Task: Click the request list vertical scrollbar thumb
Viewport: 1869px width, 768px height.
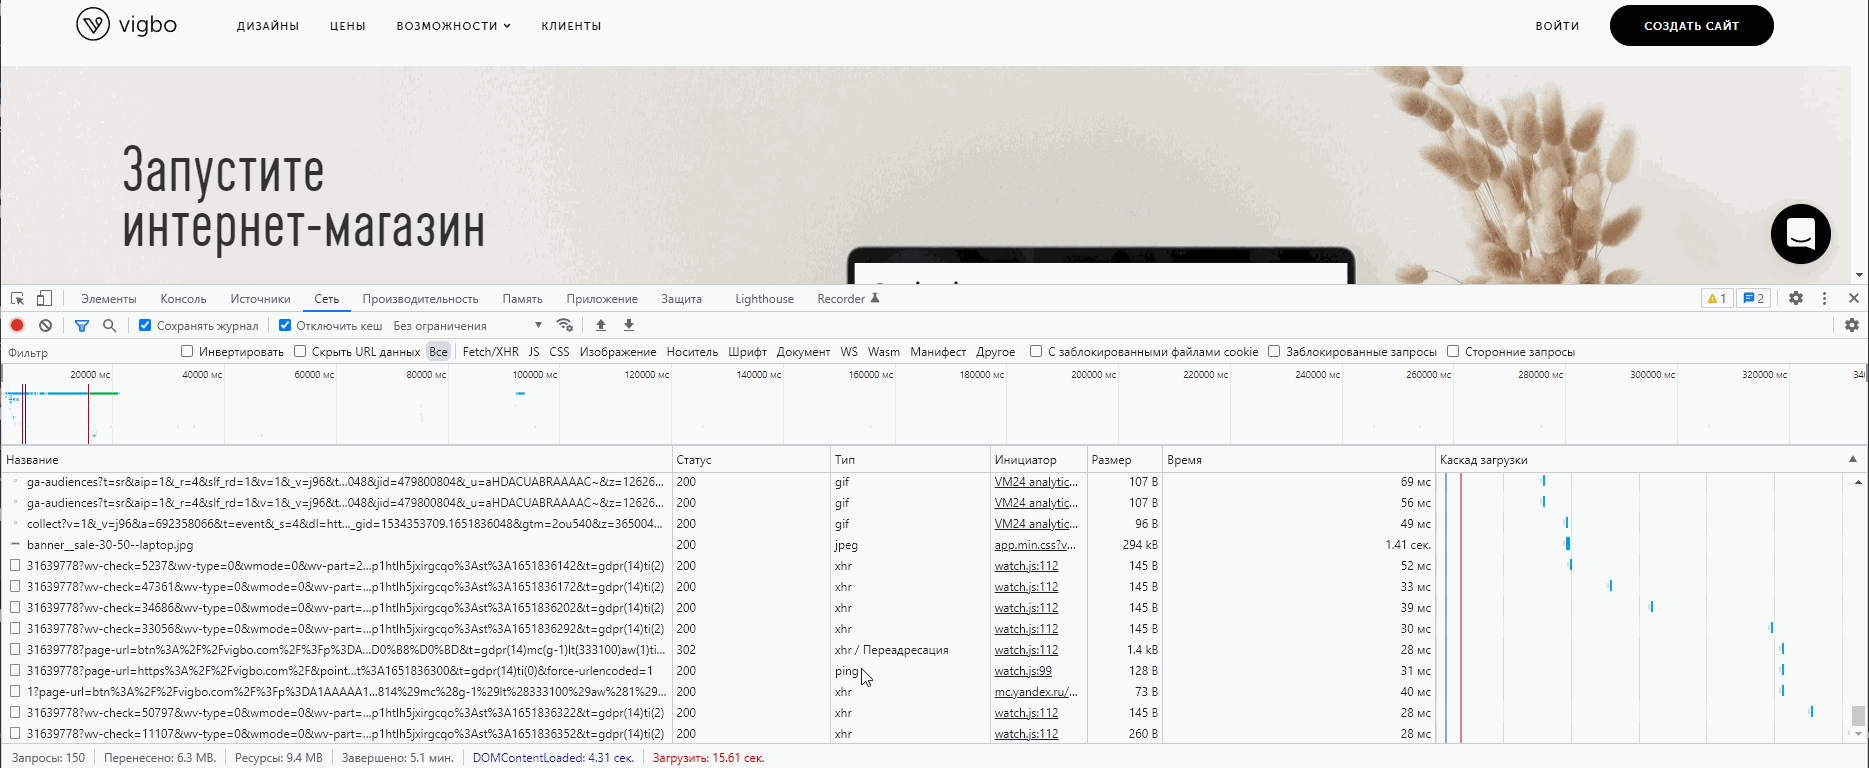Action: click(1858, 716)
